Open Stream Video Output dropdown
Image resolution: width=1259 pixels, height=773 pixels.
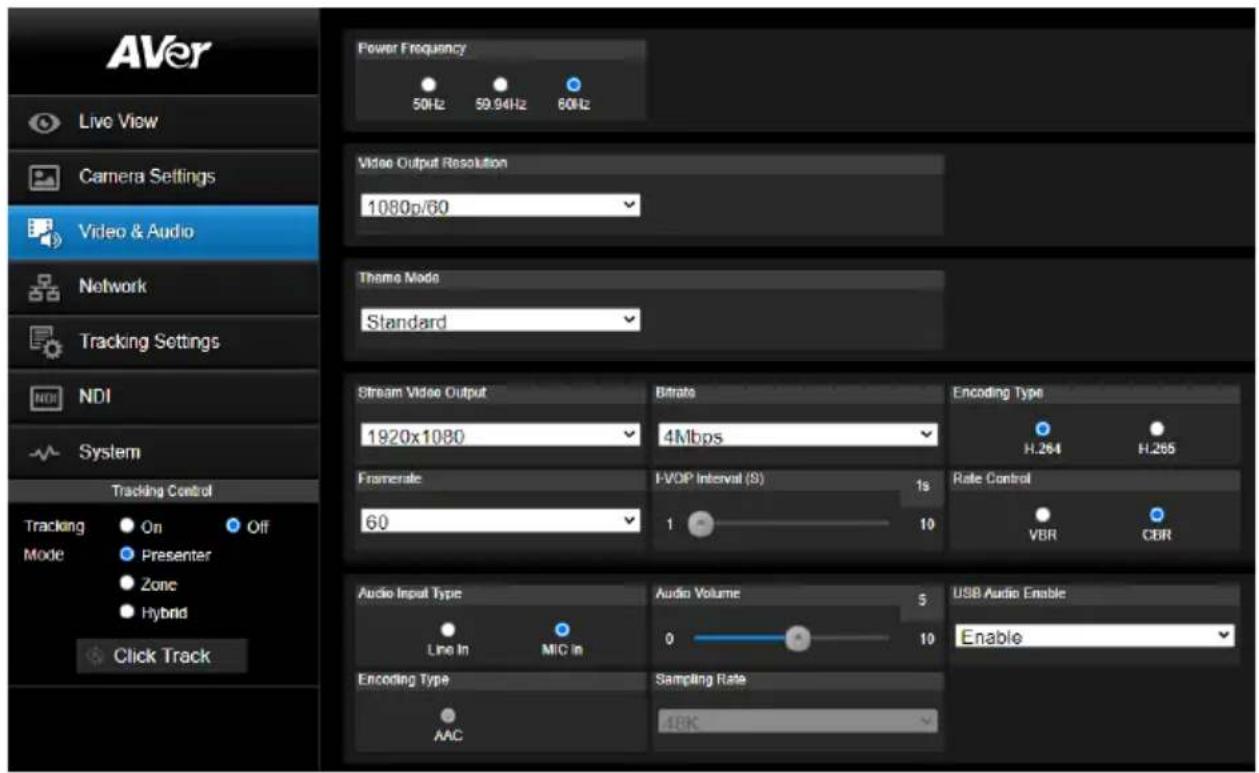499,436
